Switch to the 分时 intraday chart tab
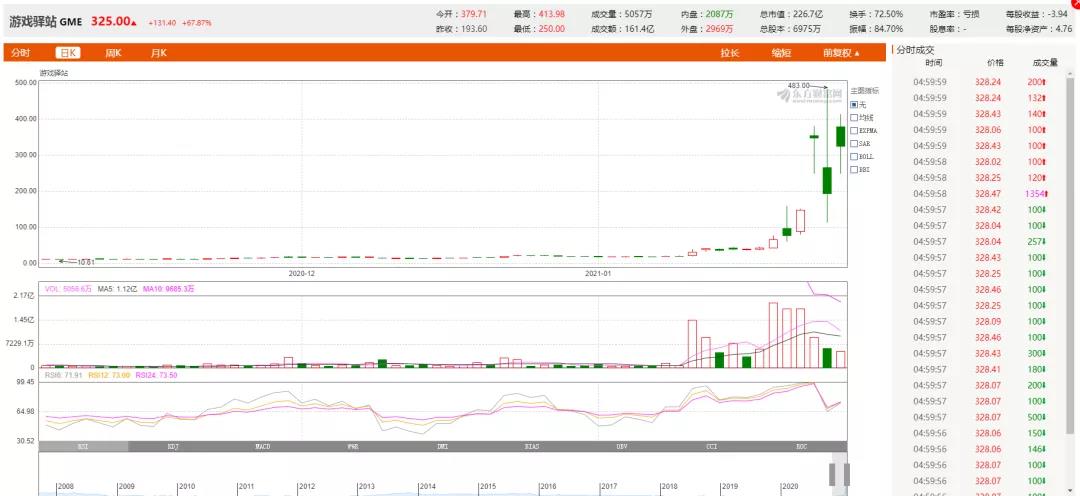This screenshot has width=1080, height=496. [x=21, y=53]
